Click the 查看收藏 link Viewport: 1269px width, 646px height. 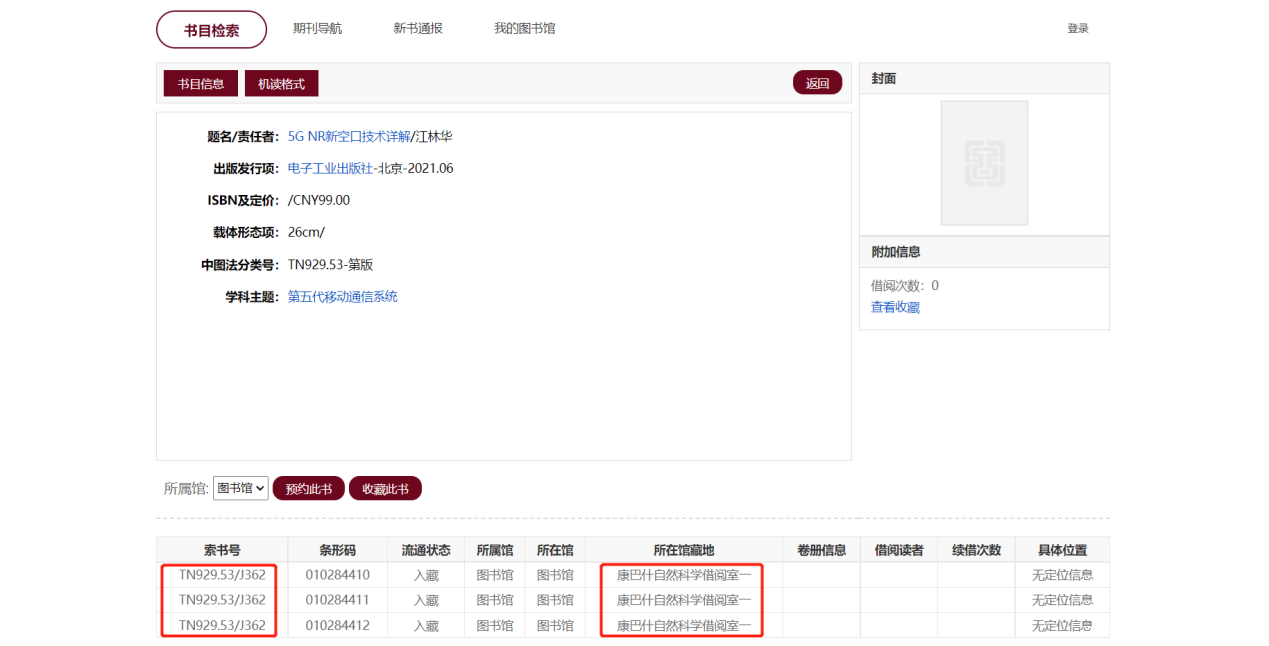point(895,307)
